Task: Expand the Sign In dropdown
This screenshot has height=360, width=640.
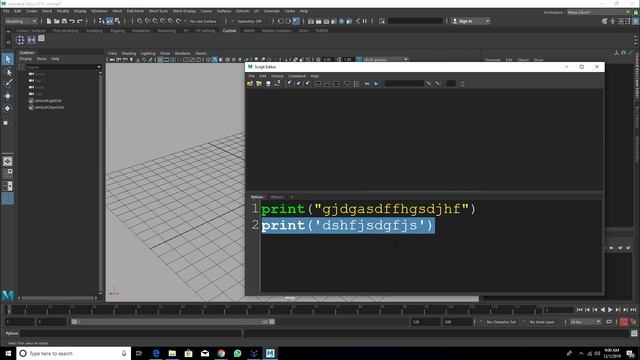Action: (x=487, y=21)
